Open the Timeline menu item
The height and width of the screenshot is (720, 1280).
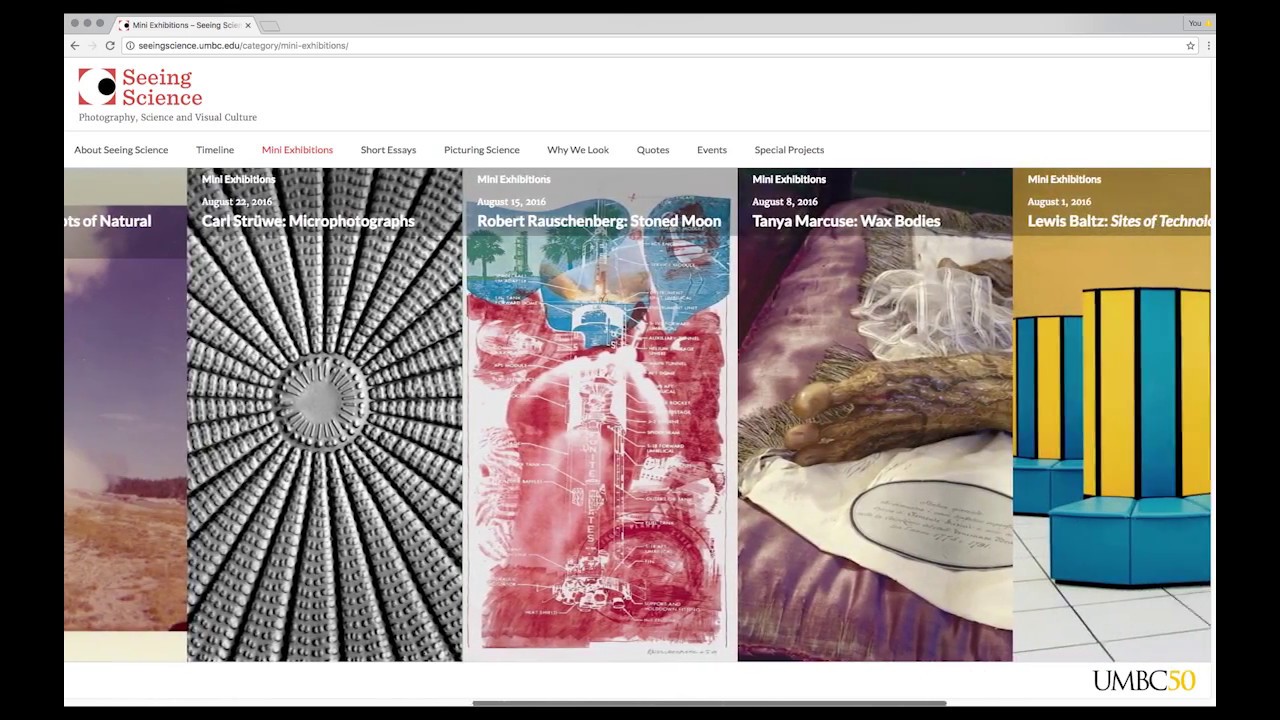[215, 150]
